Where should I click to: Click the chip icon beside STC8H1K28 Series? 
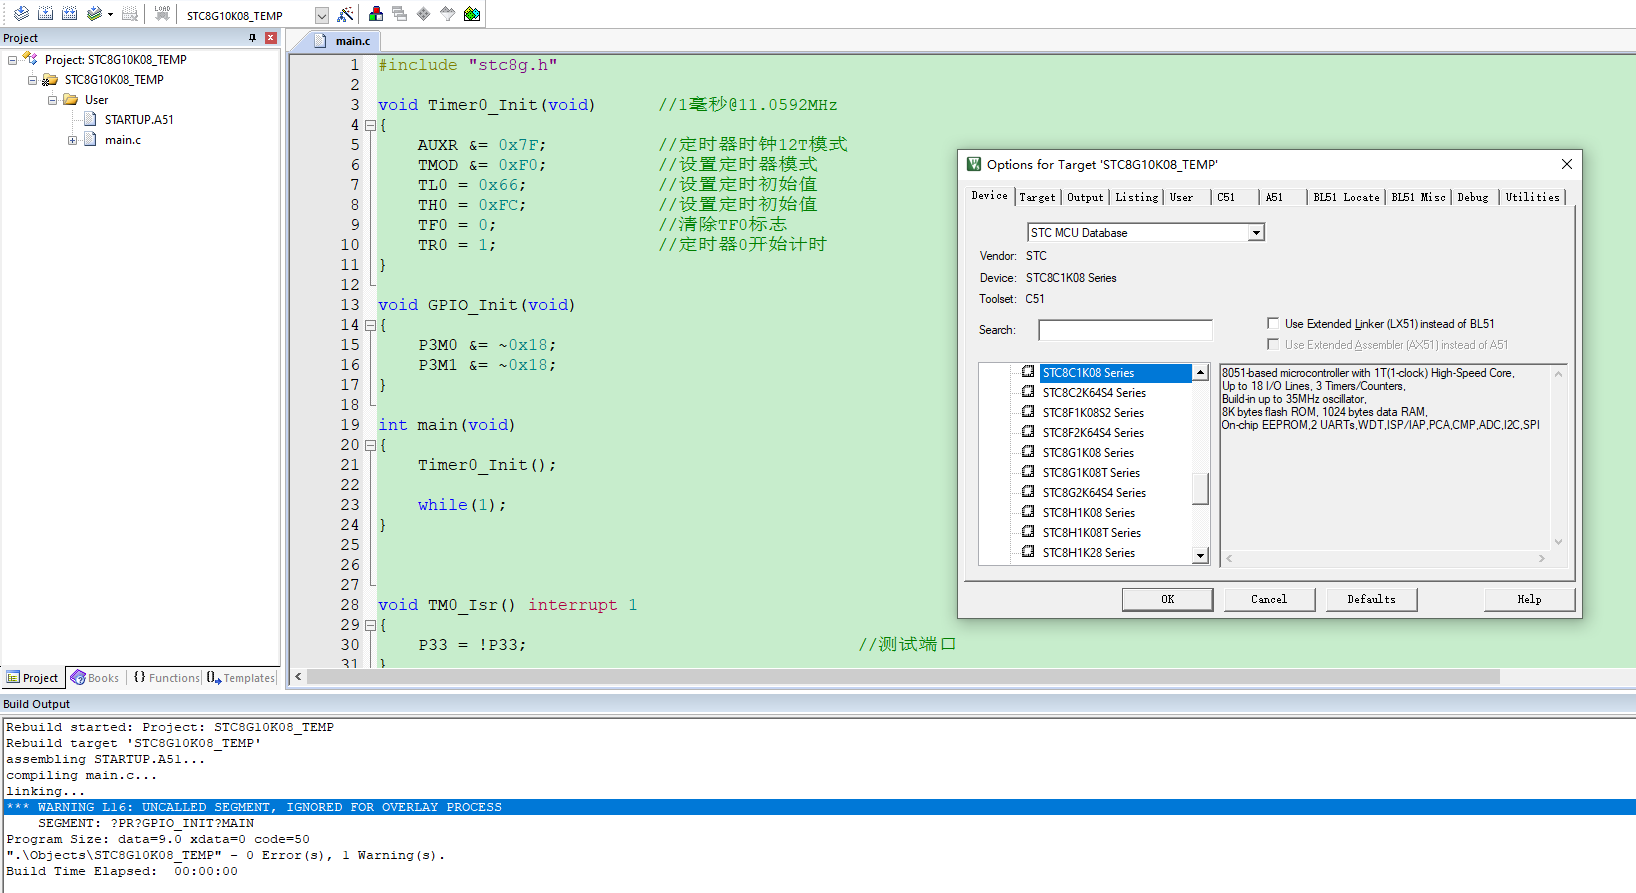click(1028, 552)
